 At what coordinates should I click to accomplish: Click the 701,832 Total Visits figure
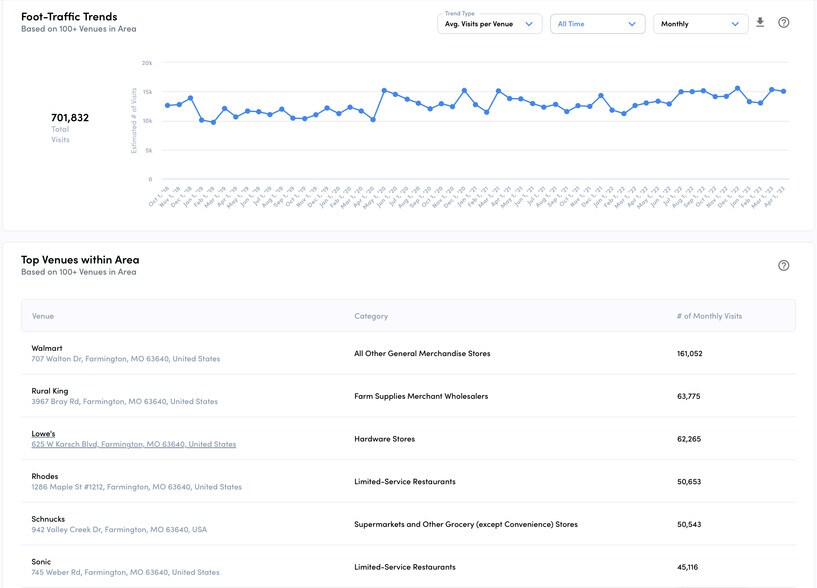pyautogui.click(x=70, y=118)
